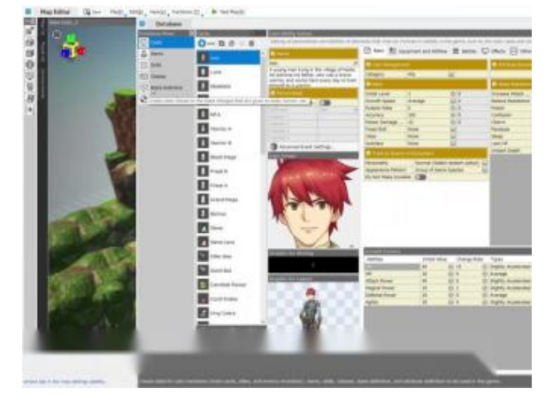Toggle the switch under the event sheet header

click(x=325, y=103)
